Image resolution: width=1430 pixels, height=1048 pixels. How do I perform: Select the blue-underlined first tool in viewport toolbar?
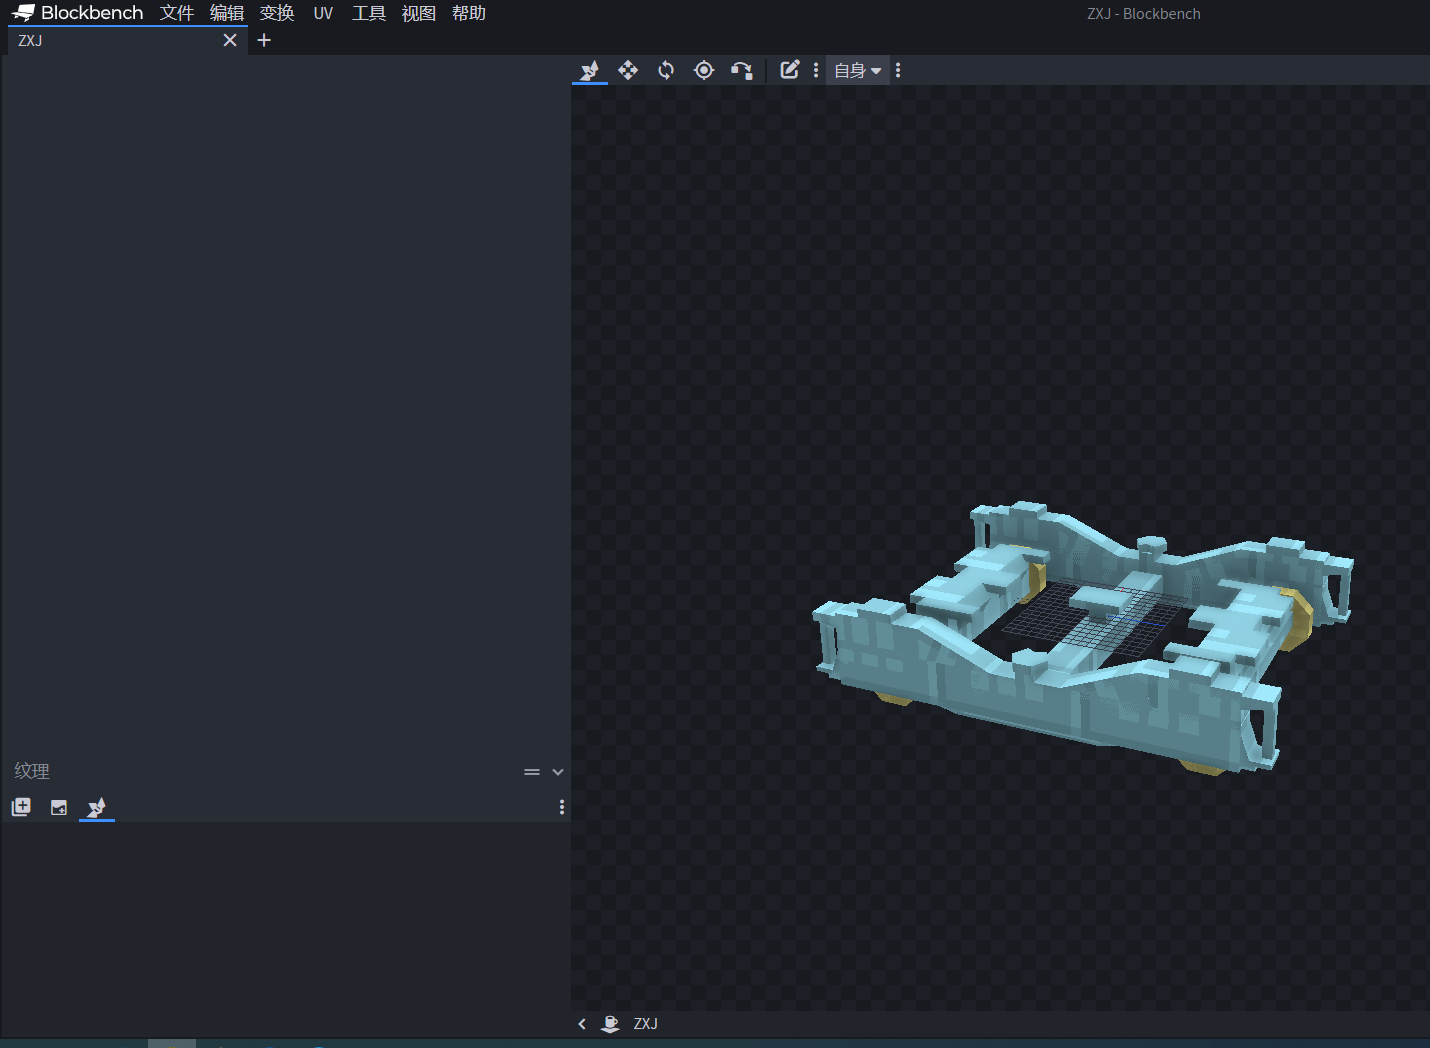coord(590,70)
